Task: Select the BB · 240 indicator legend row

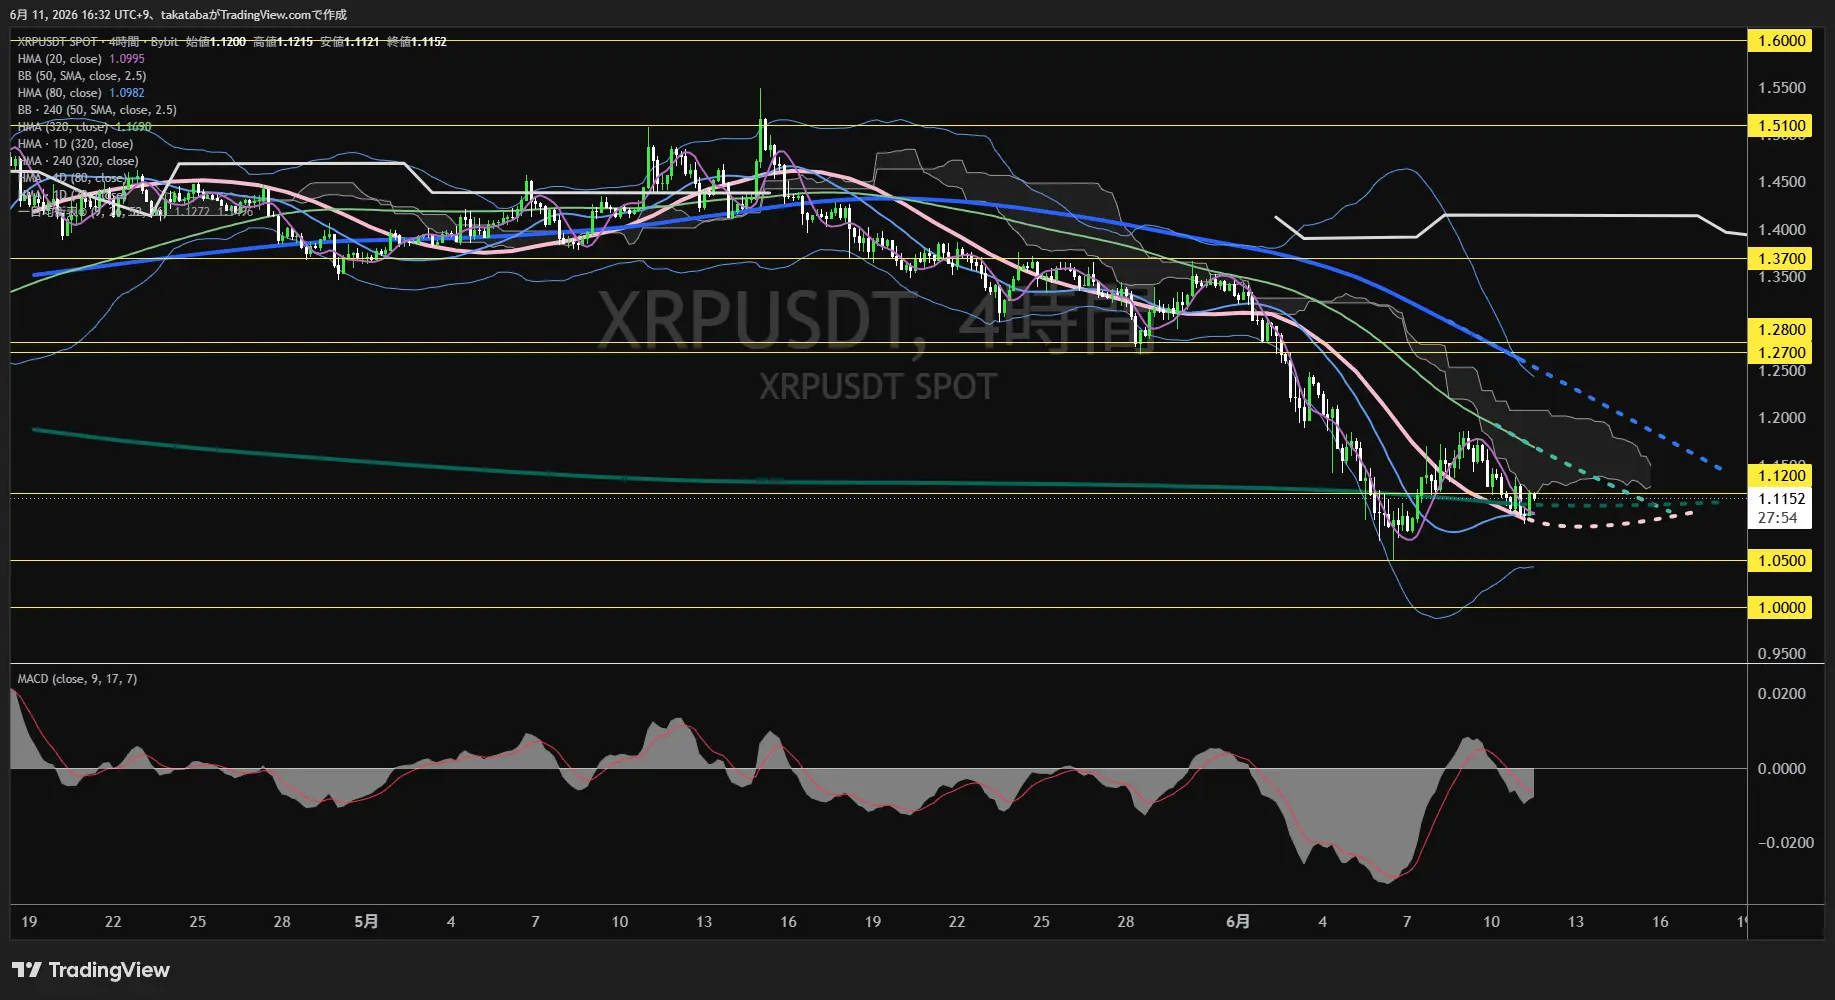Action: point(97,110)
